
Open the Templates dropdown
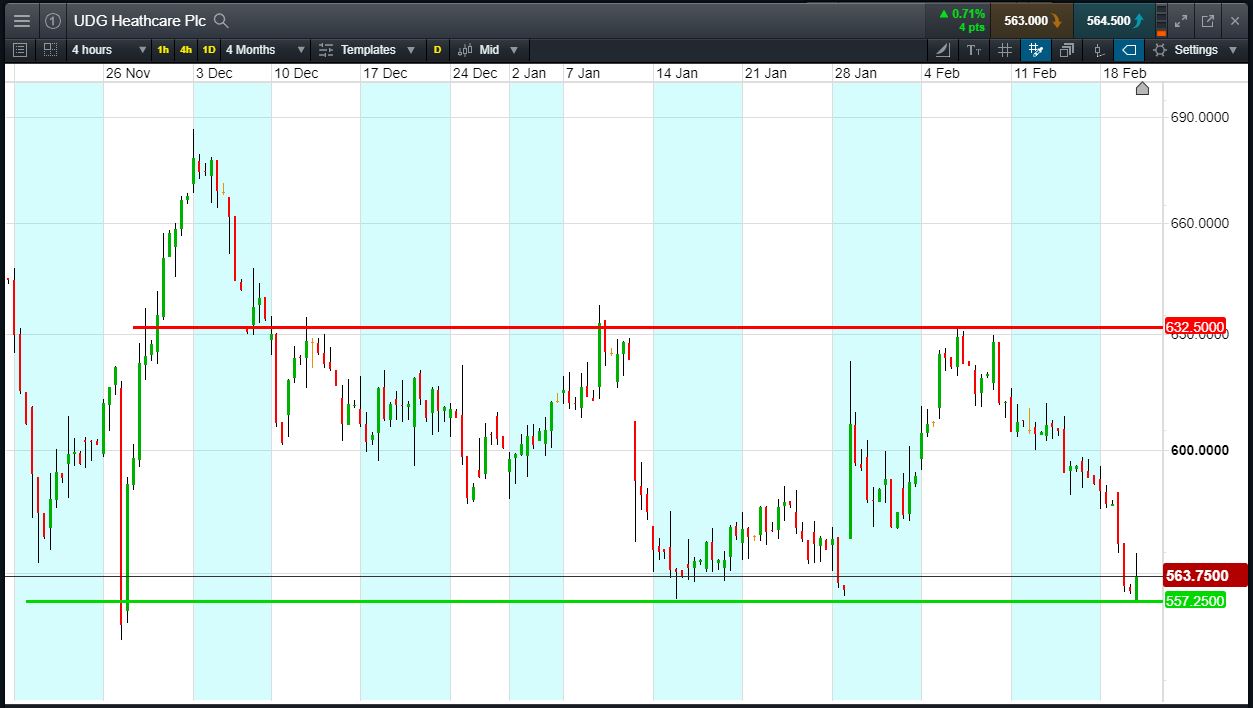[377, 49]
